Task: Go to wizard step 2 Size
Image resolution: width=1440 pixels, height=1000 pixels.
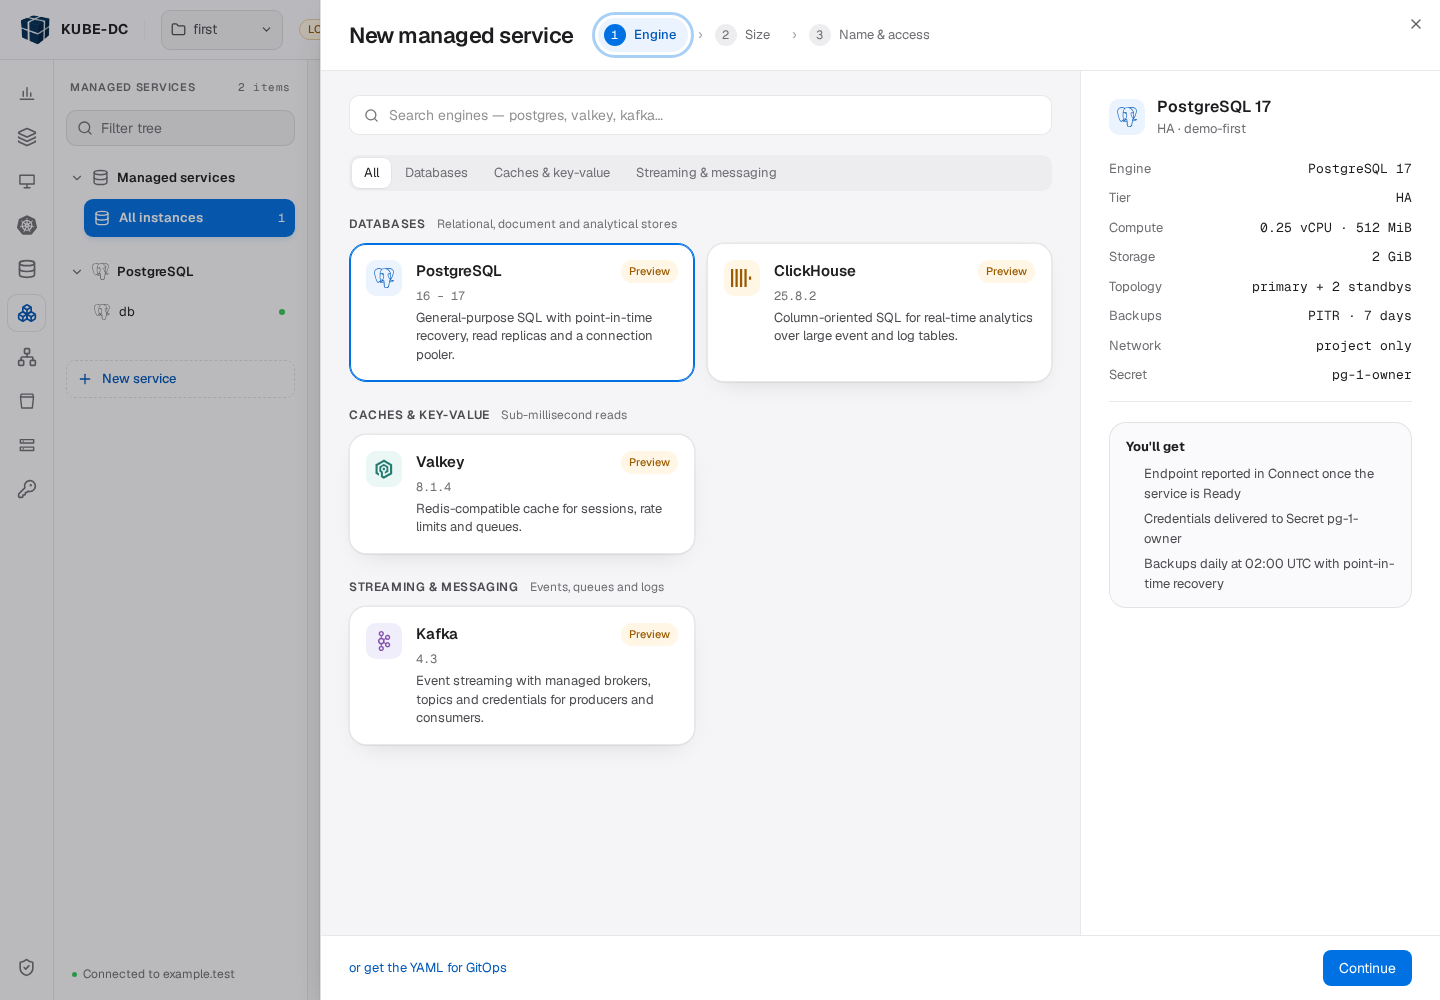Action: coord(743,35)
